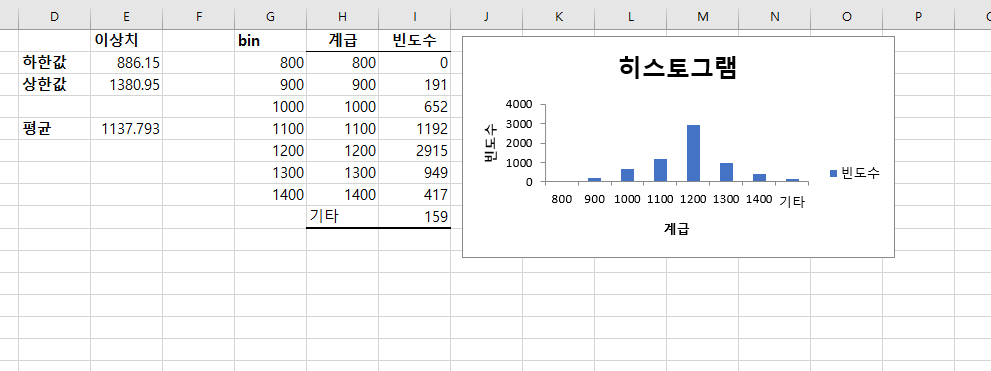Viewport: 991px width, 371px height.
Task: Click the 빈도수 vertical axis title
Action: pyautogui.click(x=490, y=143)
